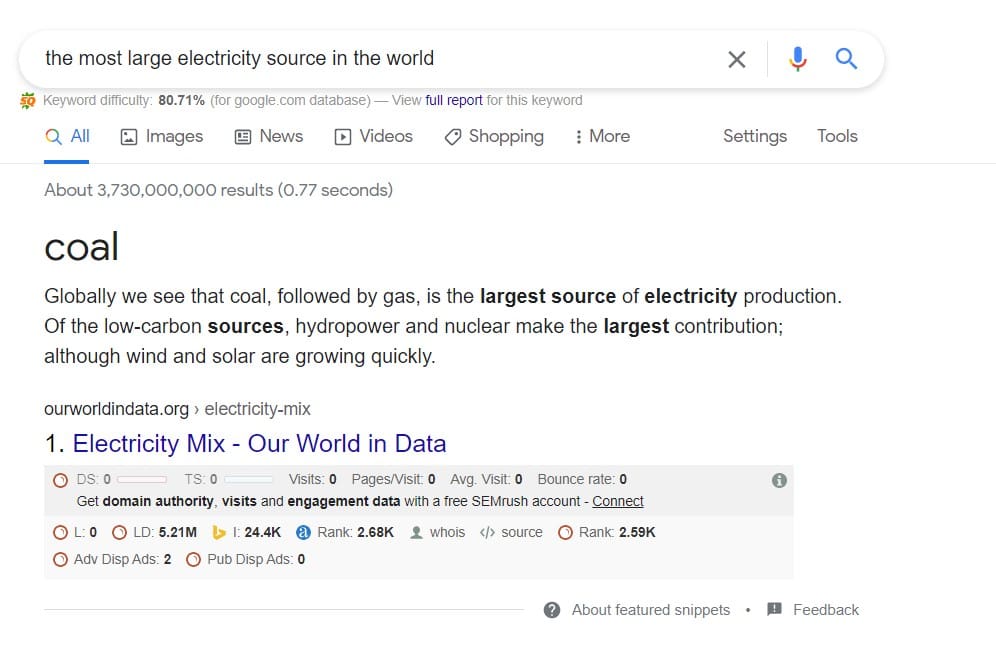The width and height of the screenshot is (996, 651).
Task: Clear the search query with the X icon
Action: coord(736,59)
